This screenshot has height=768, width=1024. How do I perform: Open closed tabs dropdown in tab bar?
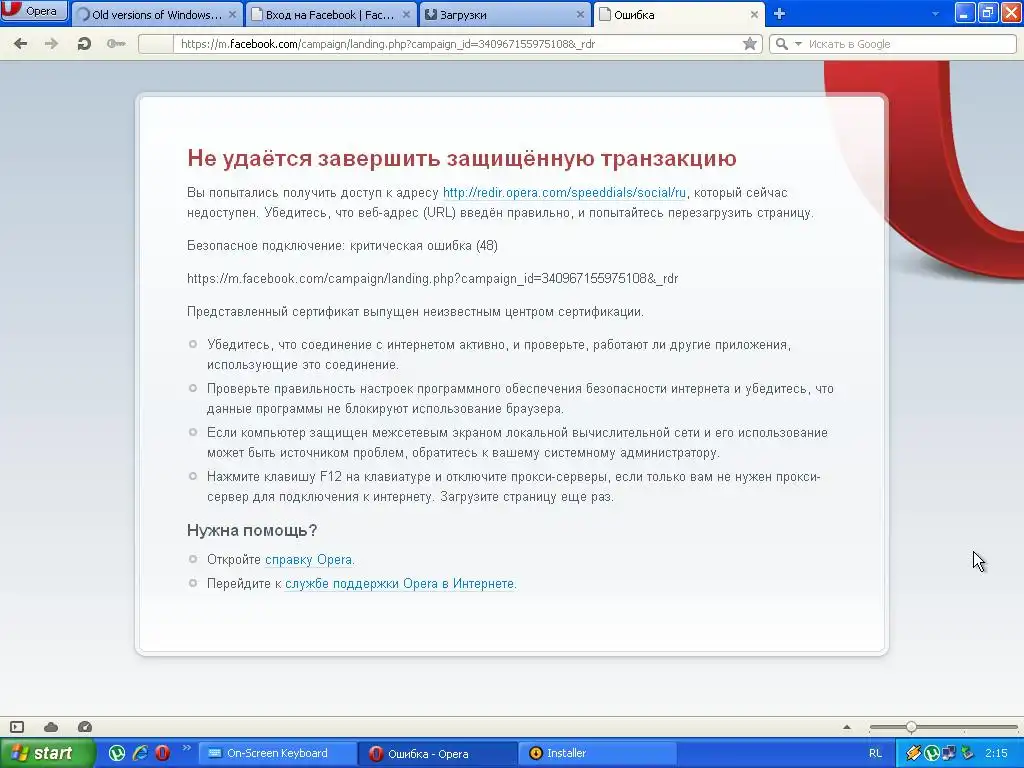935,14
